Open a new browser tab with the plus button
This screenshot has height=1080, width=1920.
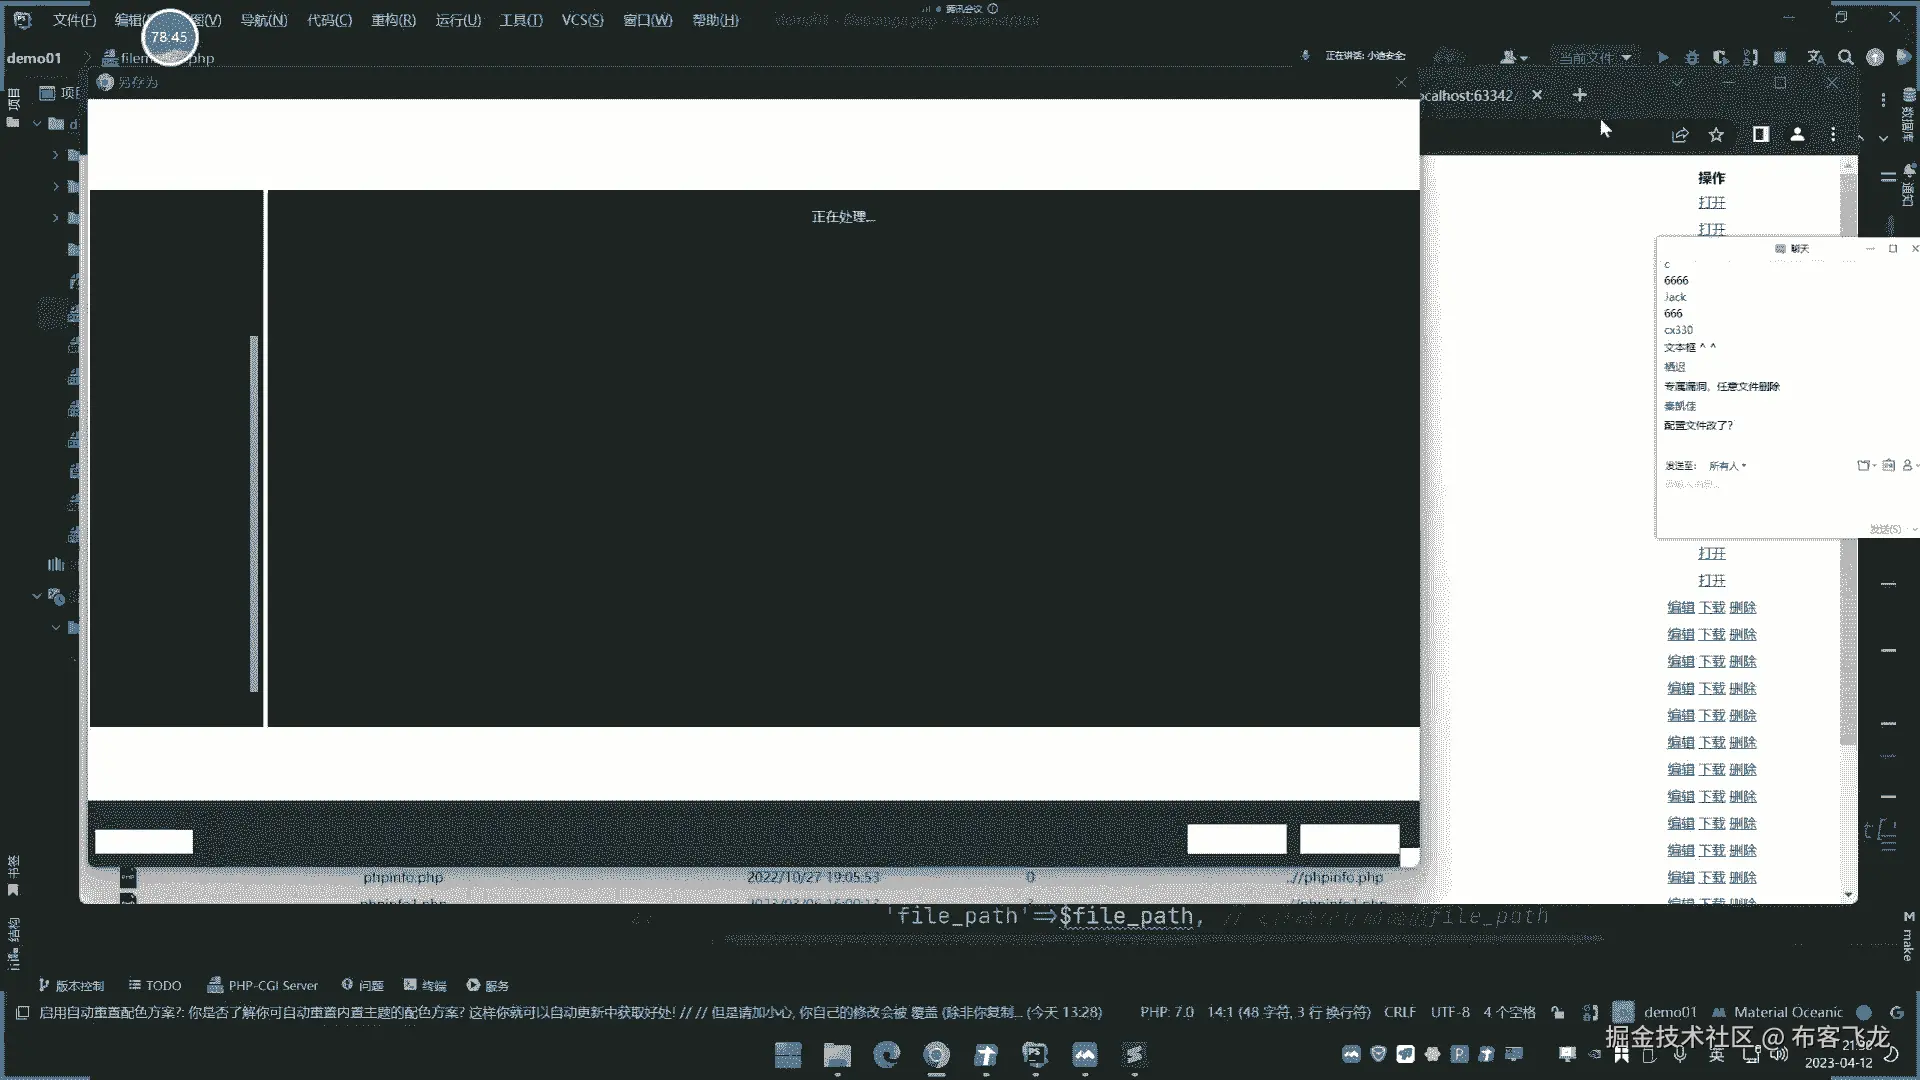pyautogui.click(x=1580, y=95)
